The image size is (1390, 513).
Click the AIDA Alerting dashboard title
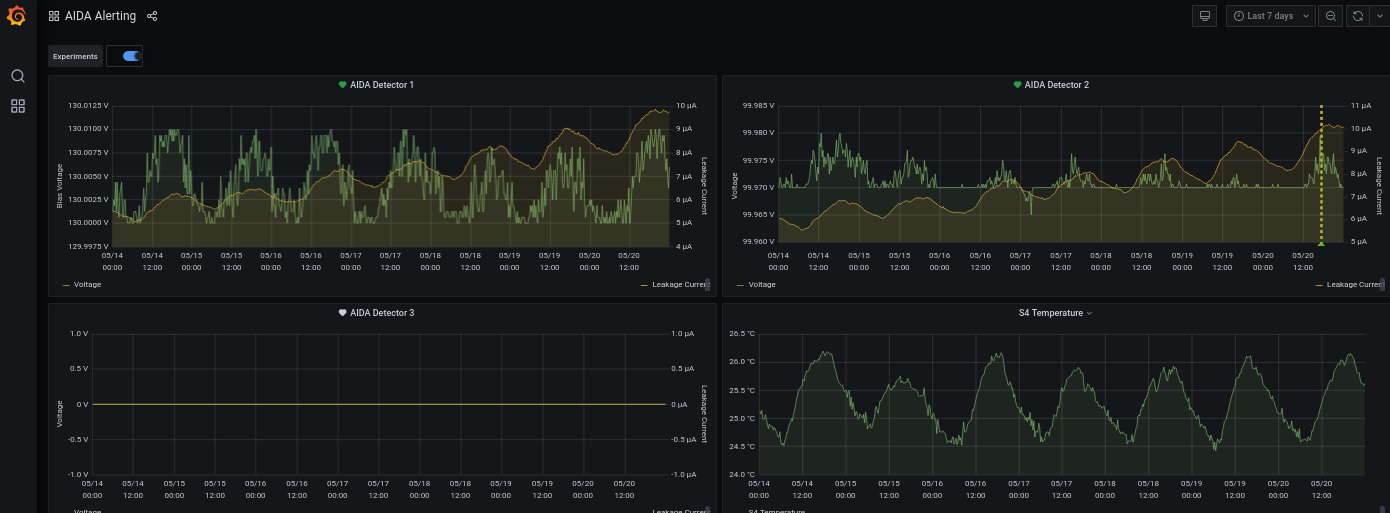[100, 16]
